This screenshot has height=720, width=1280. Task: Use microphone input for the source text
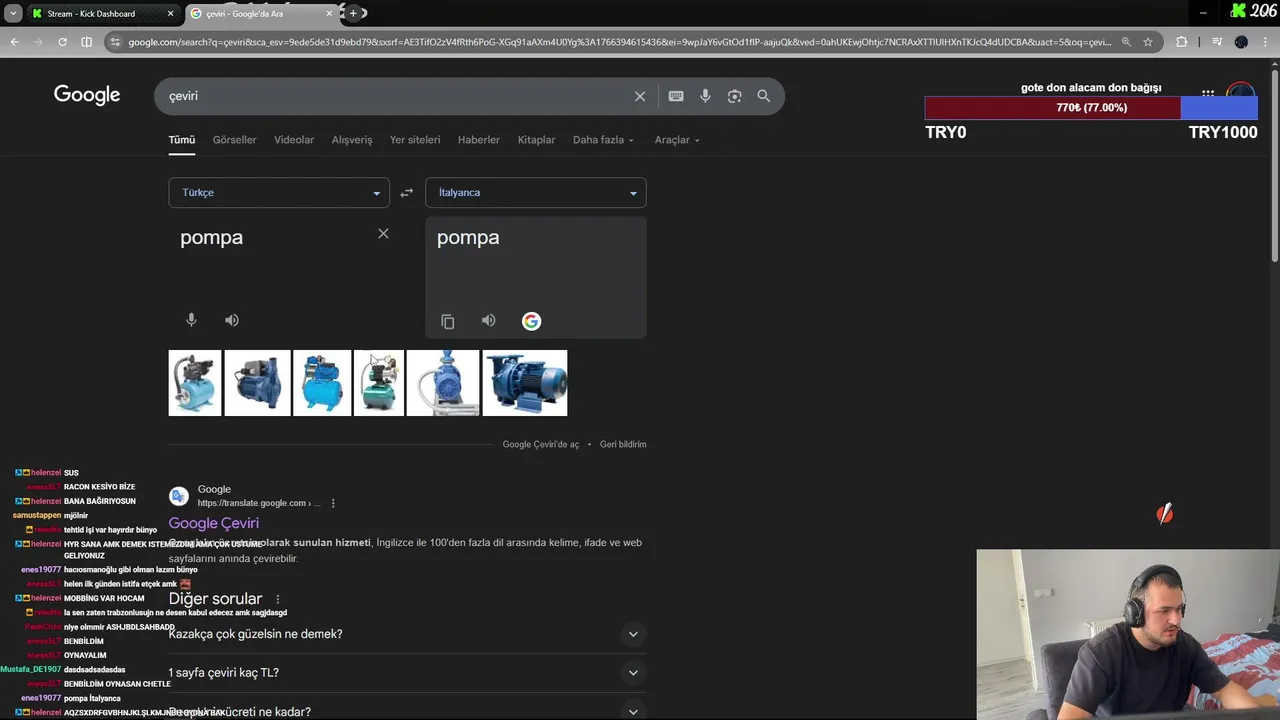191,320
